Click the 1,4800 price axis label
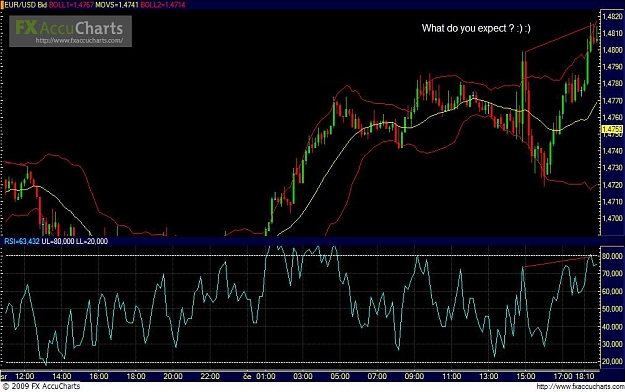625x392 pixels. 612,50
